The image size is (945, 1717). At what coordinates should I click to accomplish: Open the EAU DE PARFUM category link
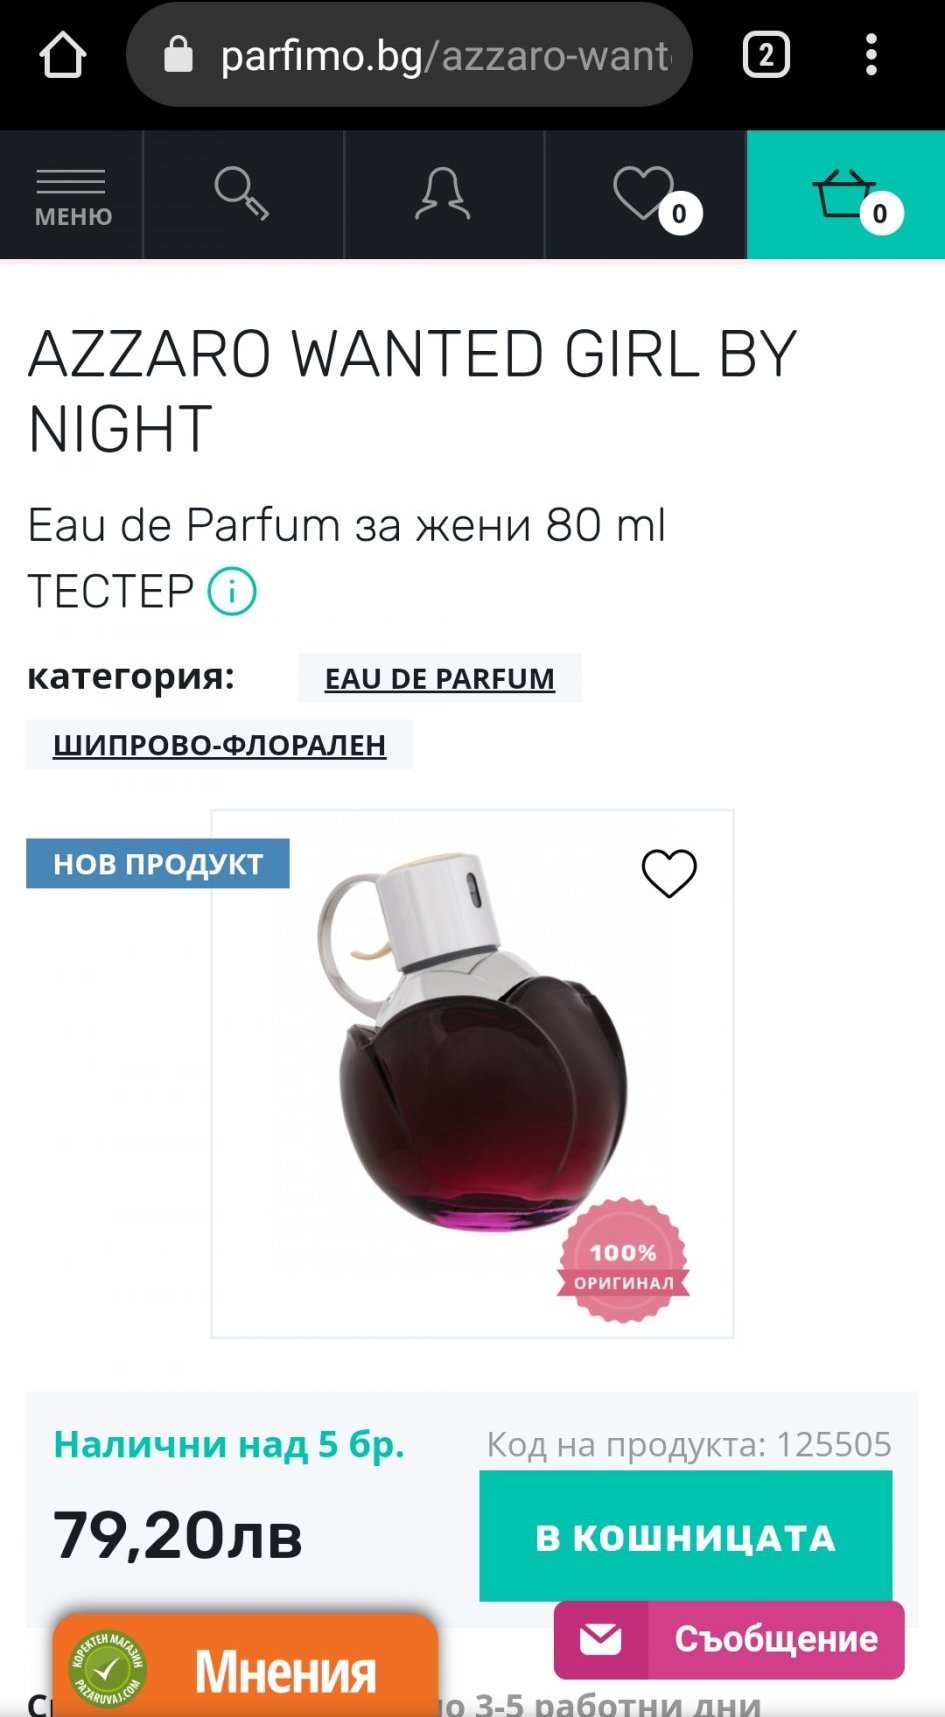click(440, 678)
